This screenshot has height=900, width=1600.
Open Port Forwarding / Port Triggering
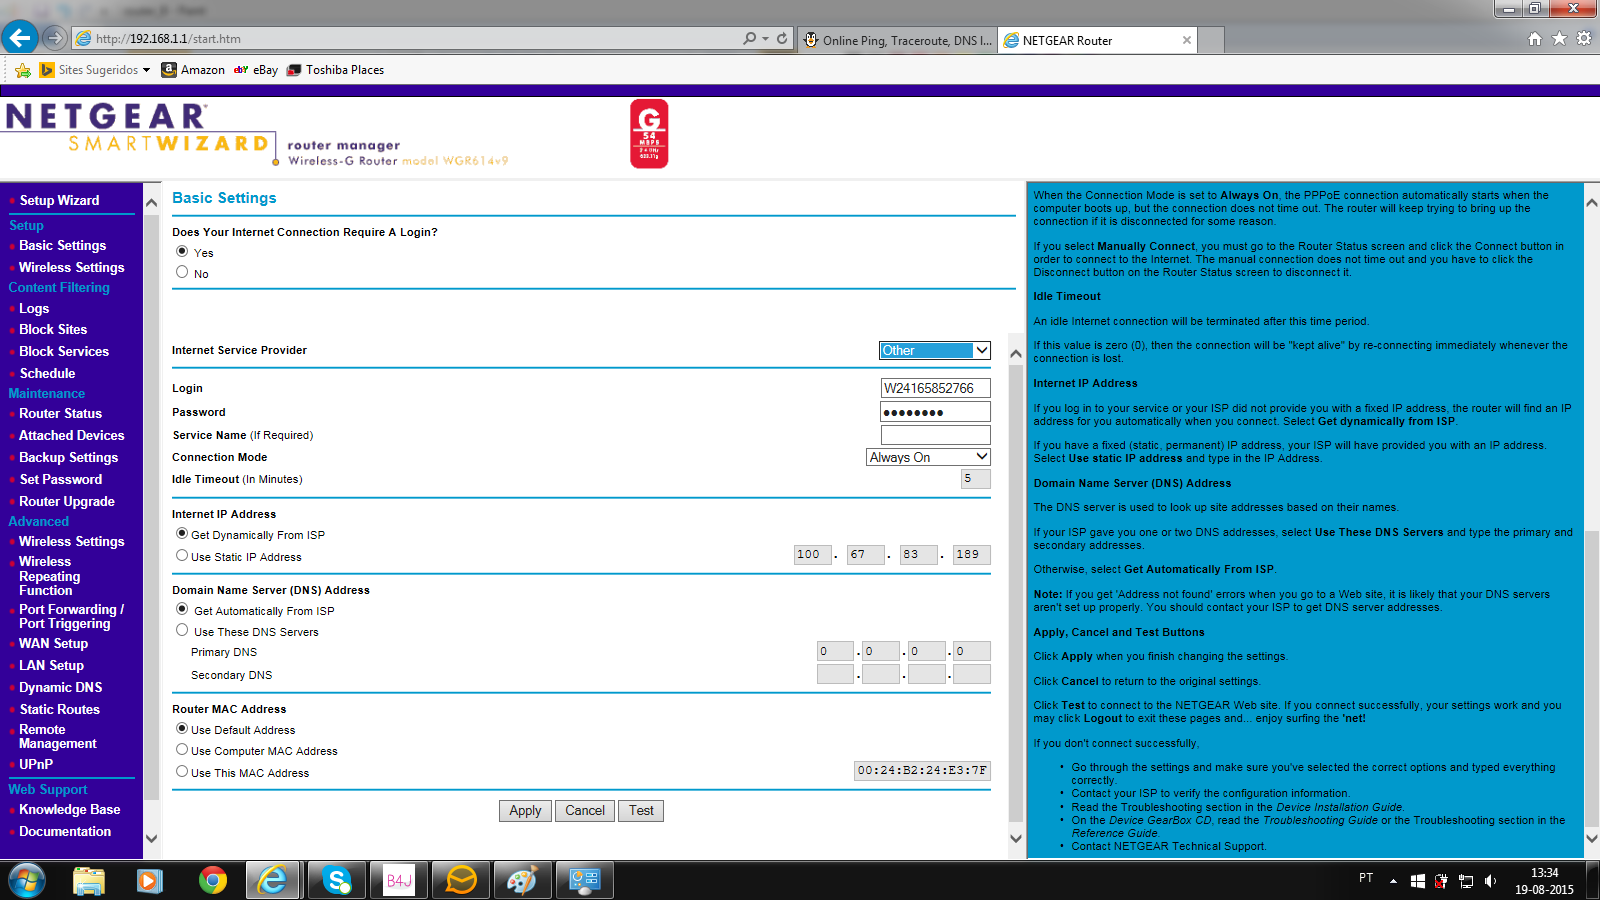[72, 616]
